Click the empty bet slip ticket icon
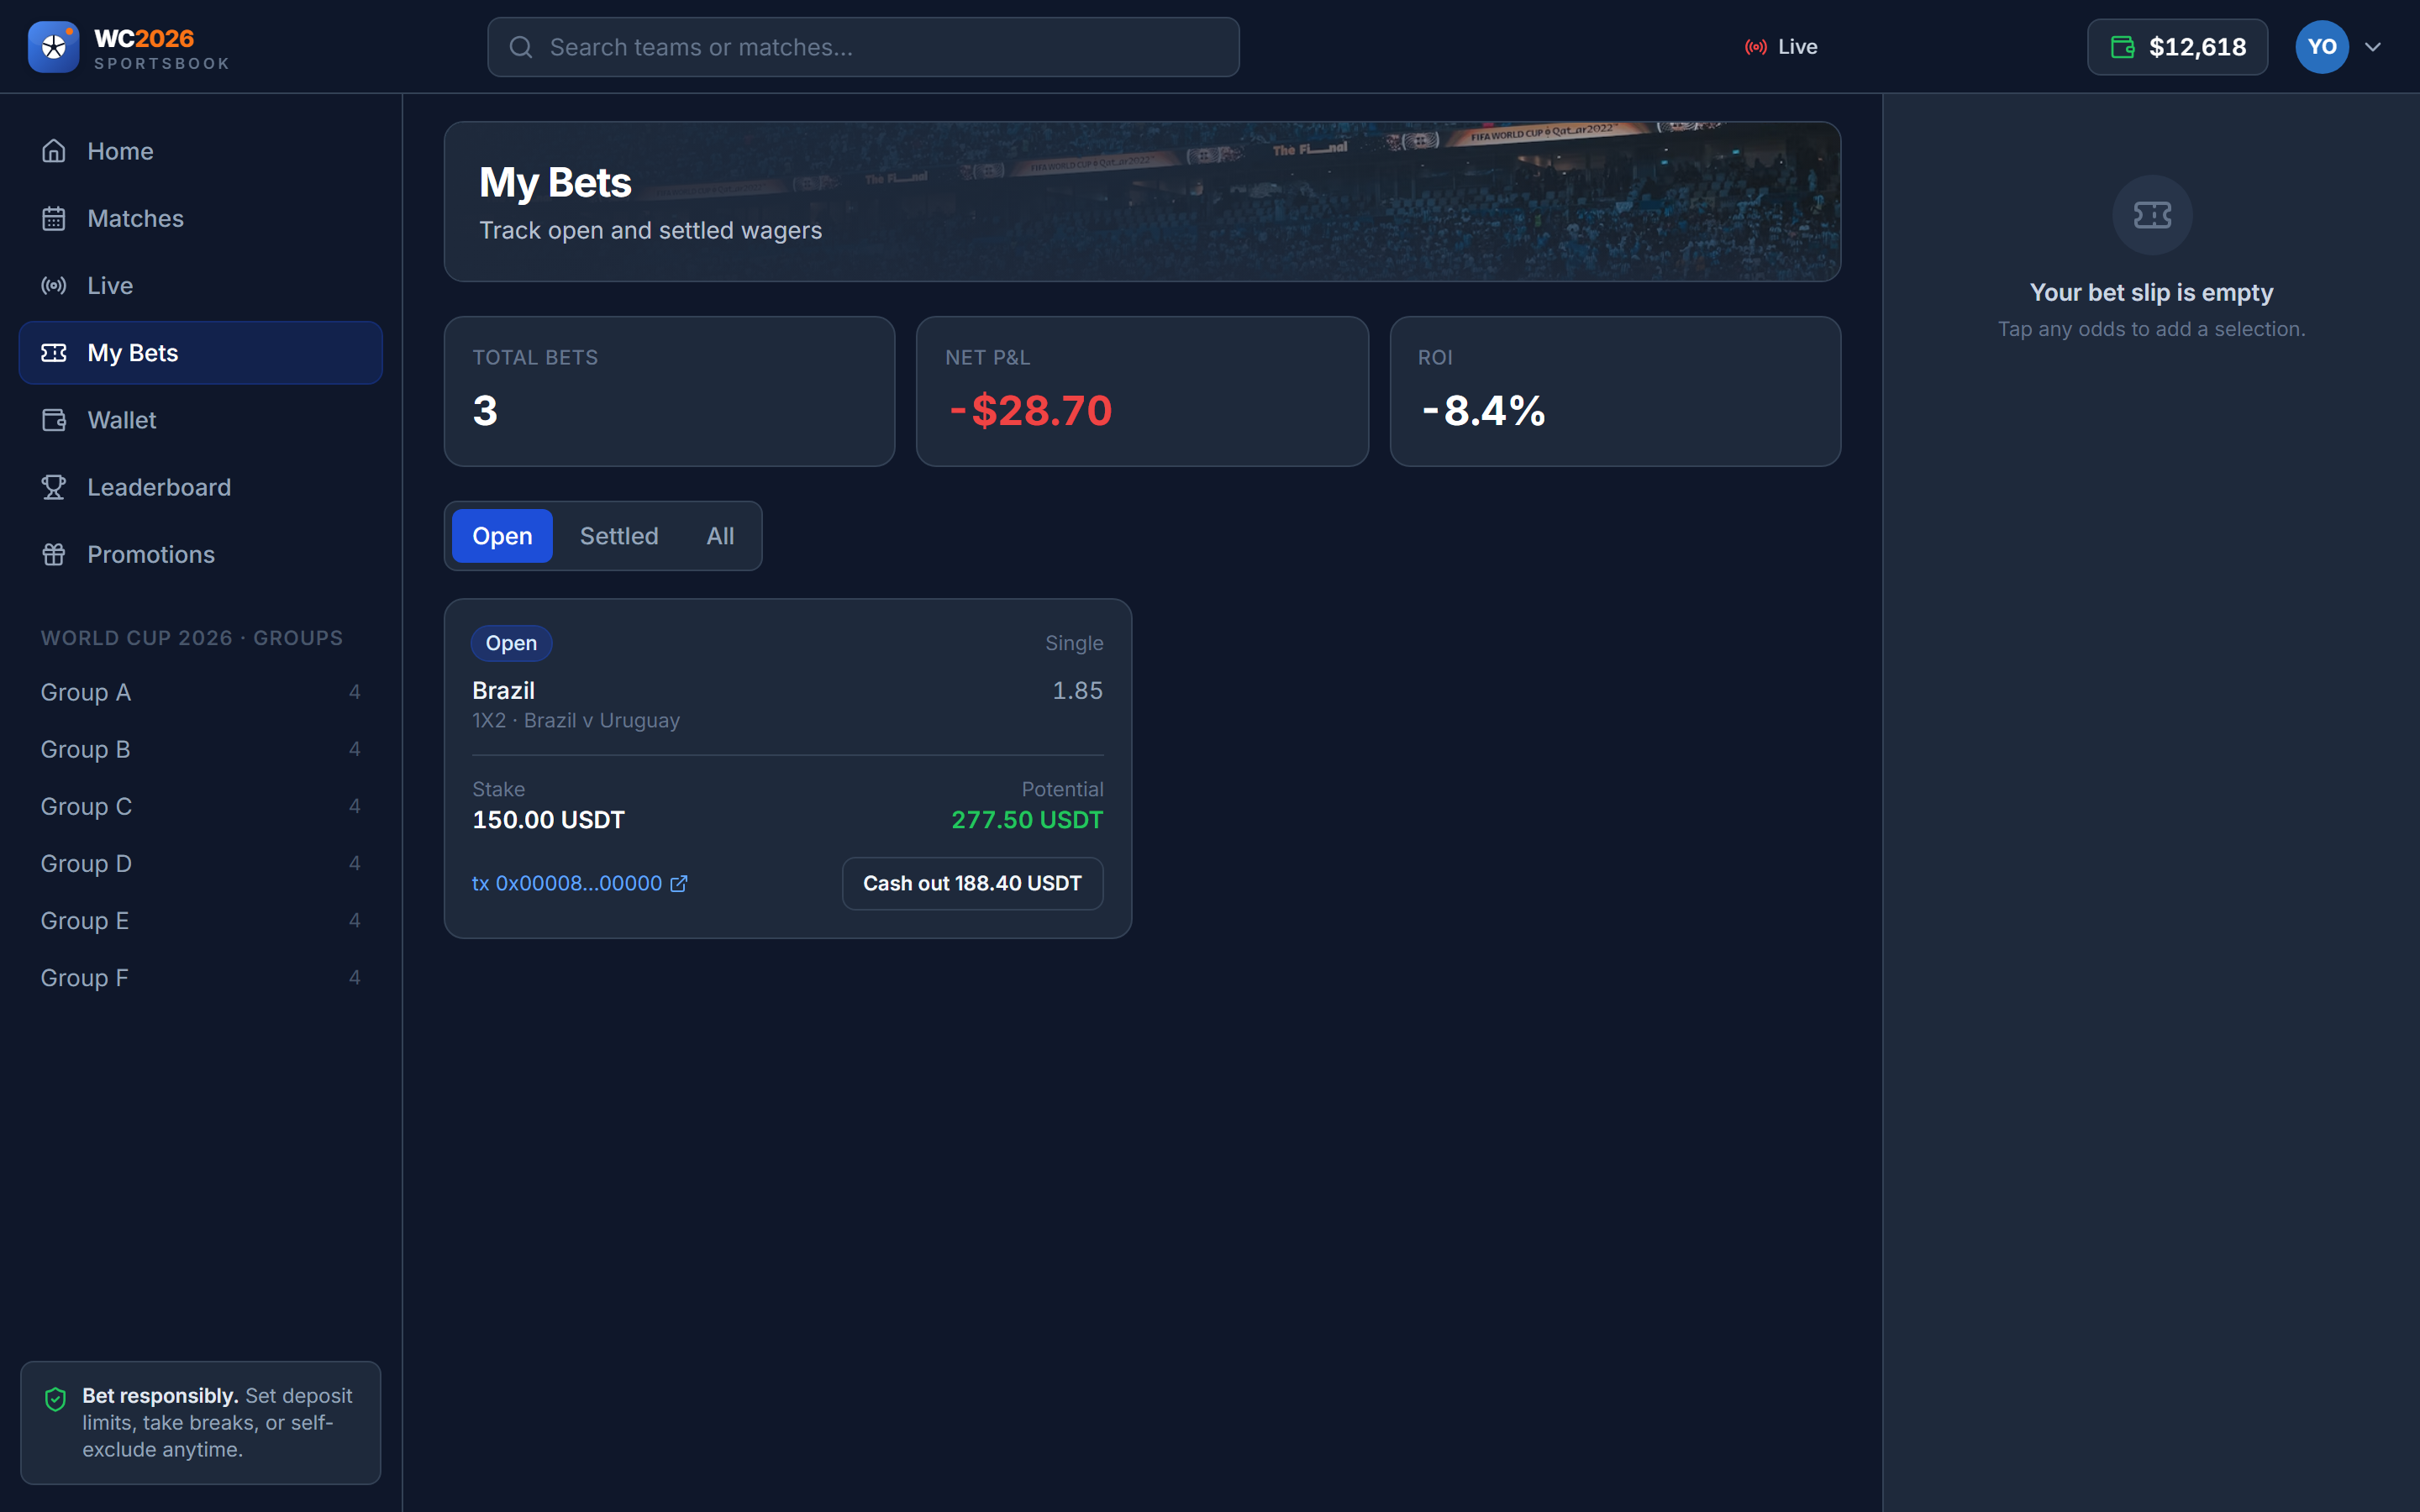 [2152, 215]
